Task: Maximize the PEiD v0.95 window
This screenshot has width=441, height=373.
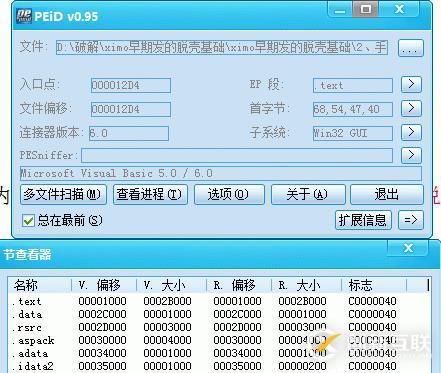Action: 366,9
